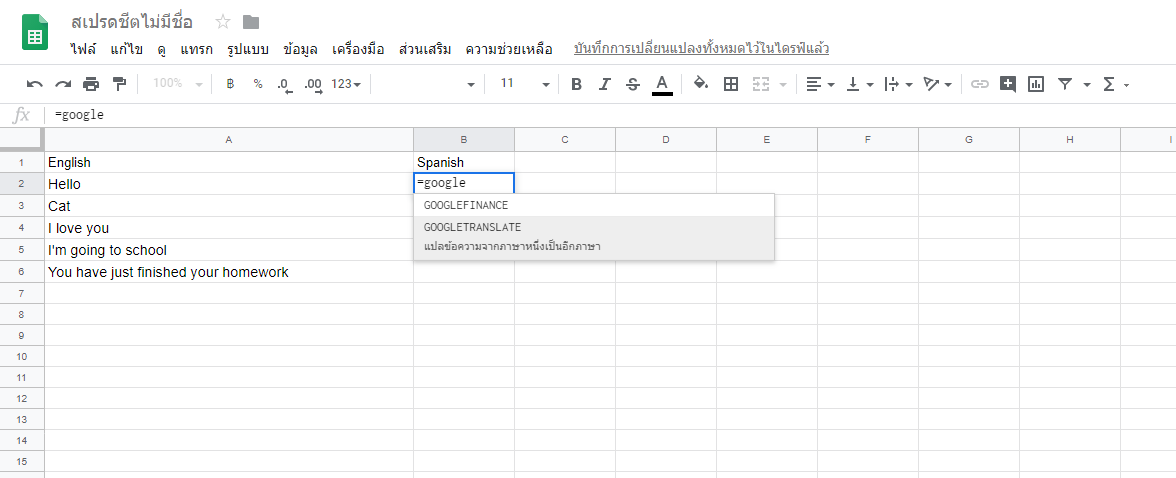Open the fill color bucket

[x=700, y=84]
